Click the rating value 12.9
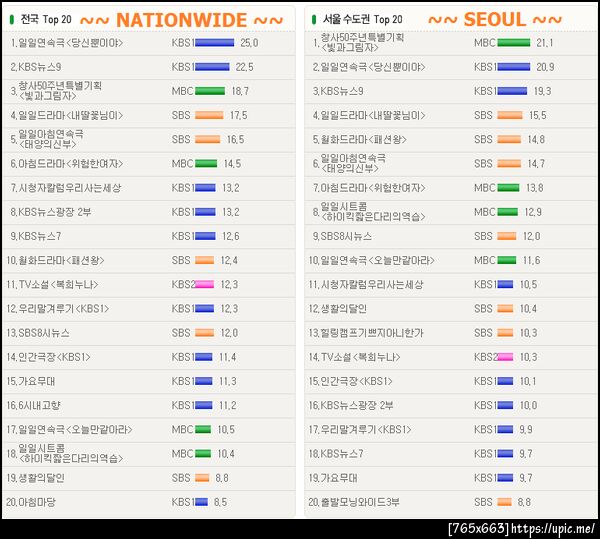The width and height of the screenshot is (600, 539). 533,212
